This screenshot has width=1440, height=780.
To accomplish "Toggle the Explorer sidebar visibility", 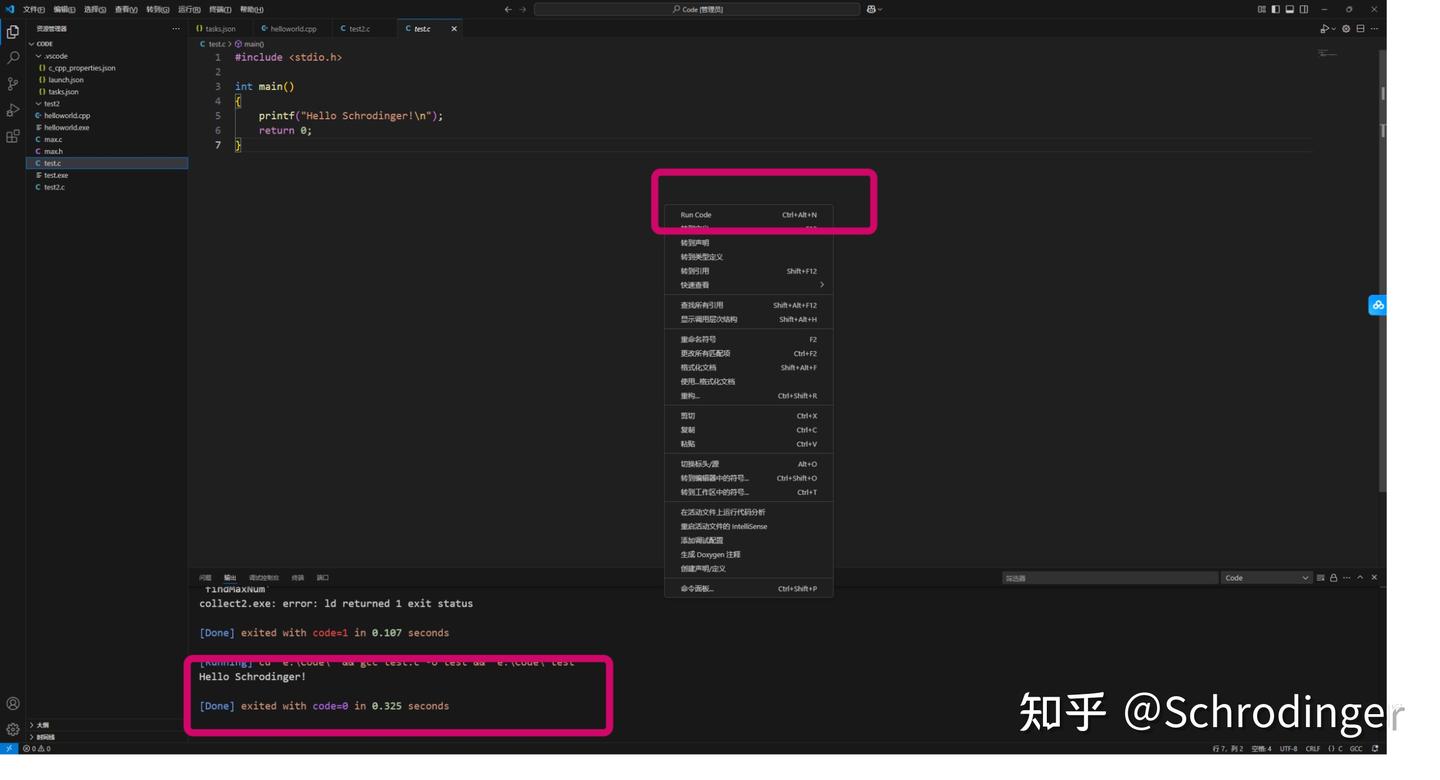I will [1275, 9].
